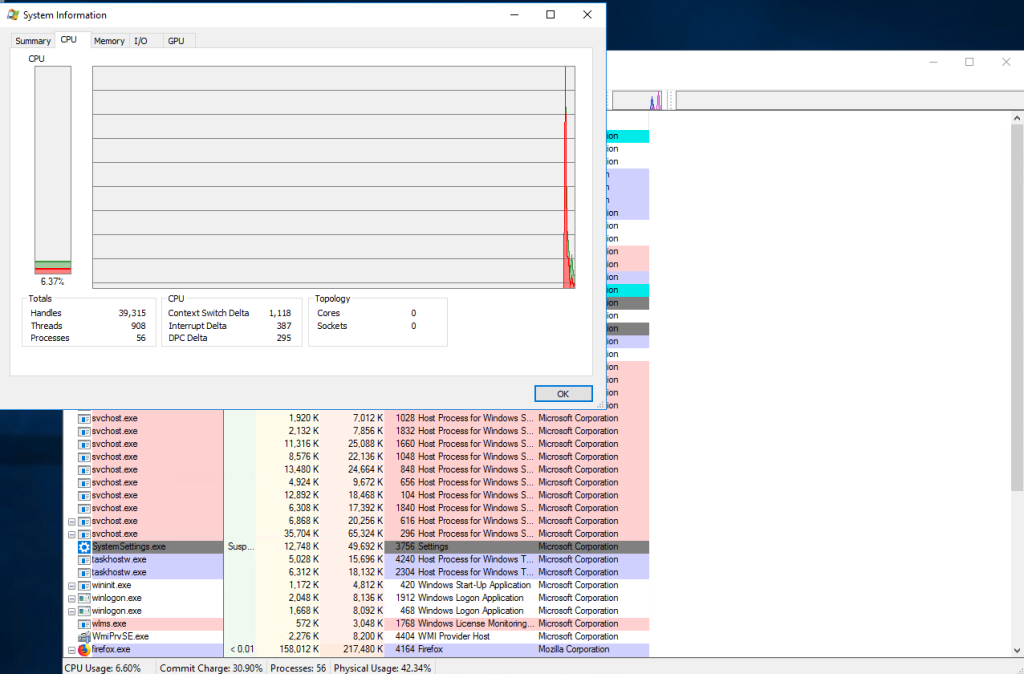Switch to the I/O tab
This screenshot has height=674, width=1024.
(x=141, y=41)
